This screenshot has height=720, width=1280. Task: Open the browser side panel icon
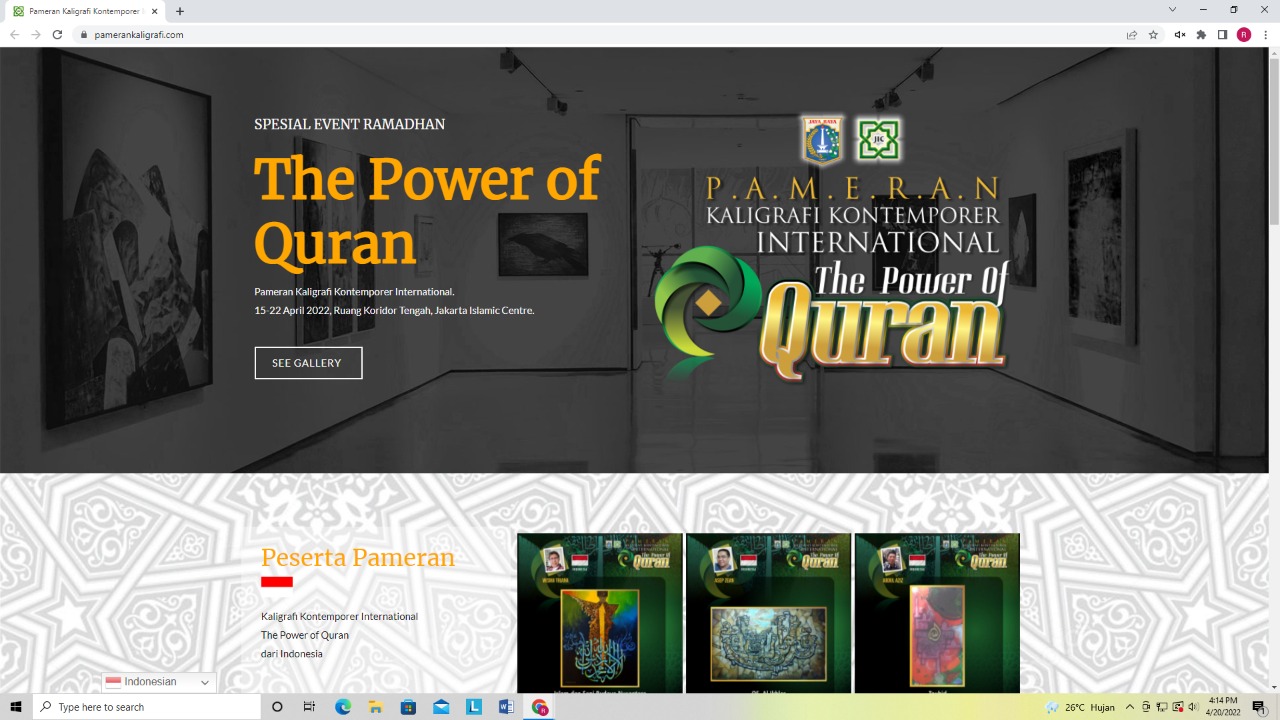tap(1222, 34)
